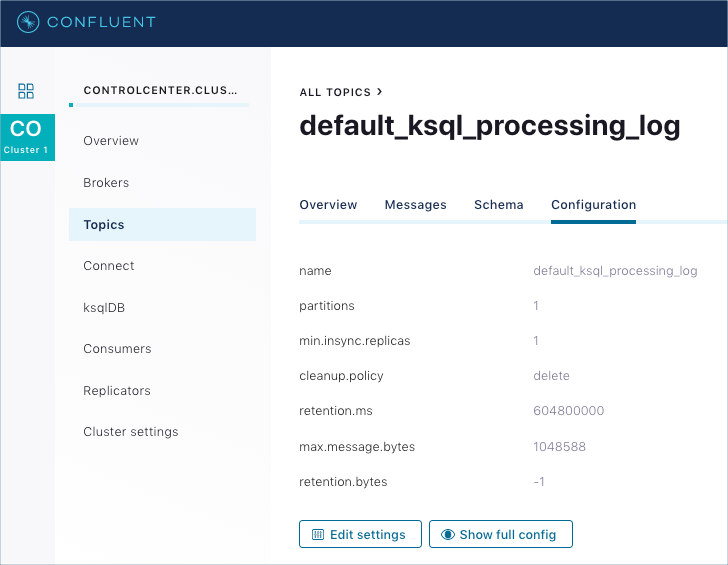Navigate to ksqlDB in the sidebar
This screenshot has width=728, height=565.
(x=104, y=308)
